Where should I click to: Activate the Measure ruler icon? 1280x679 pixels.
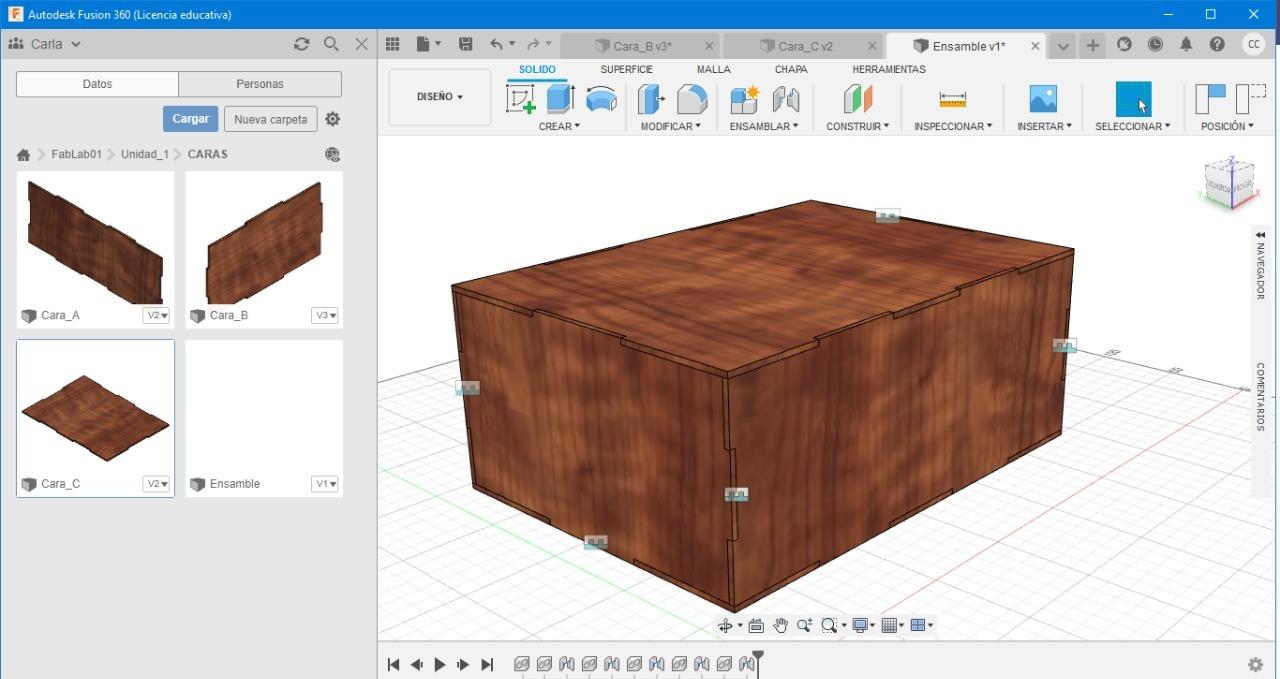tap(952, 99)
